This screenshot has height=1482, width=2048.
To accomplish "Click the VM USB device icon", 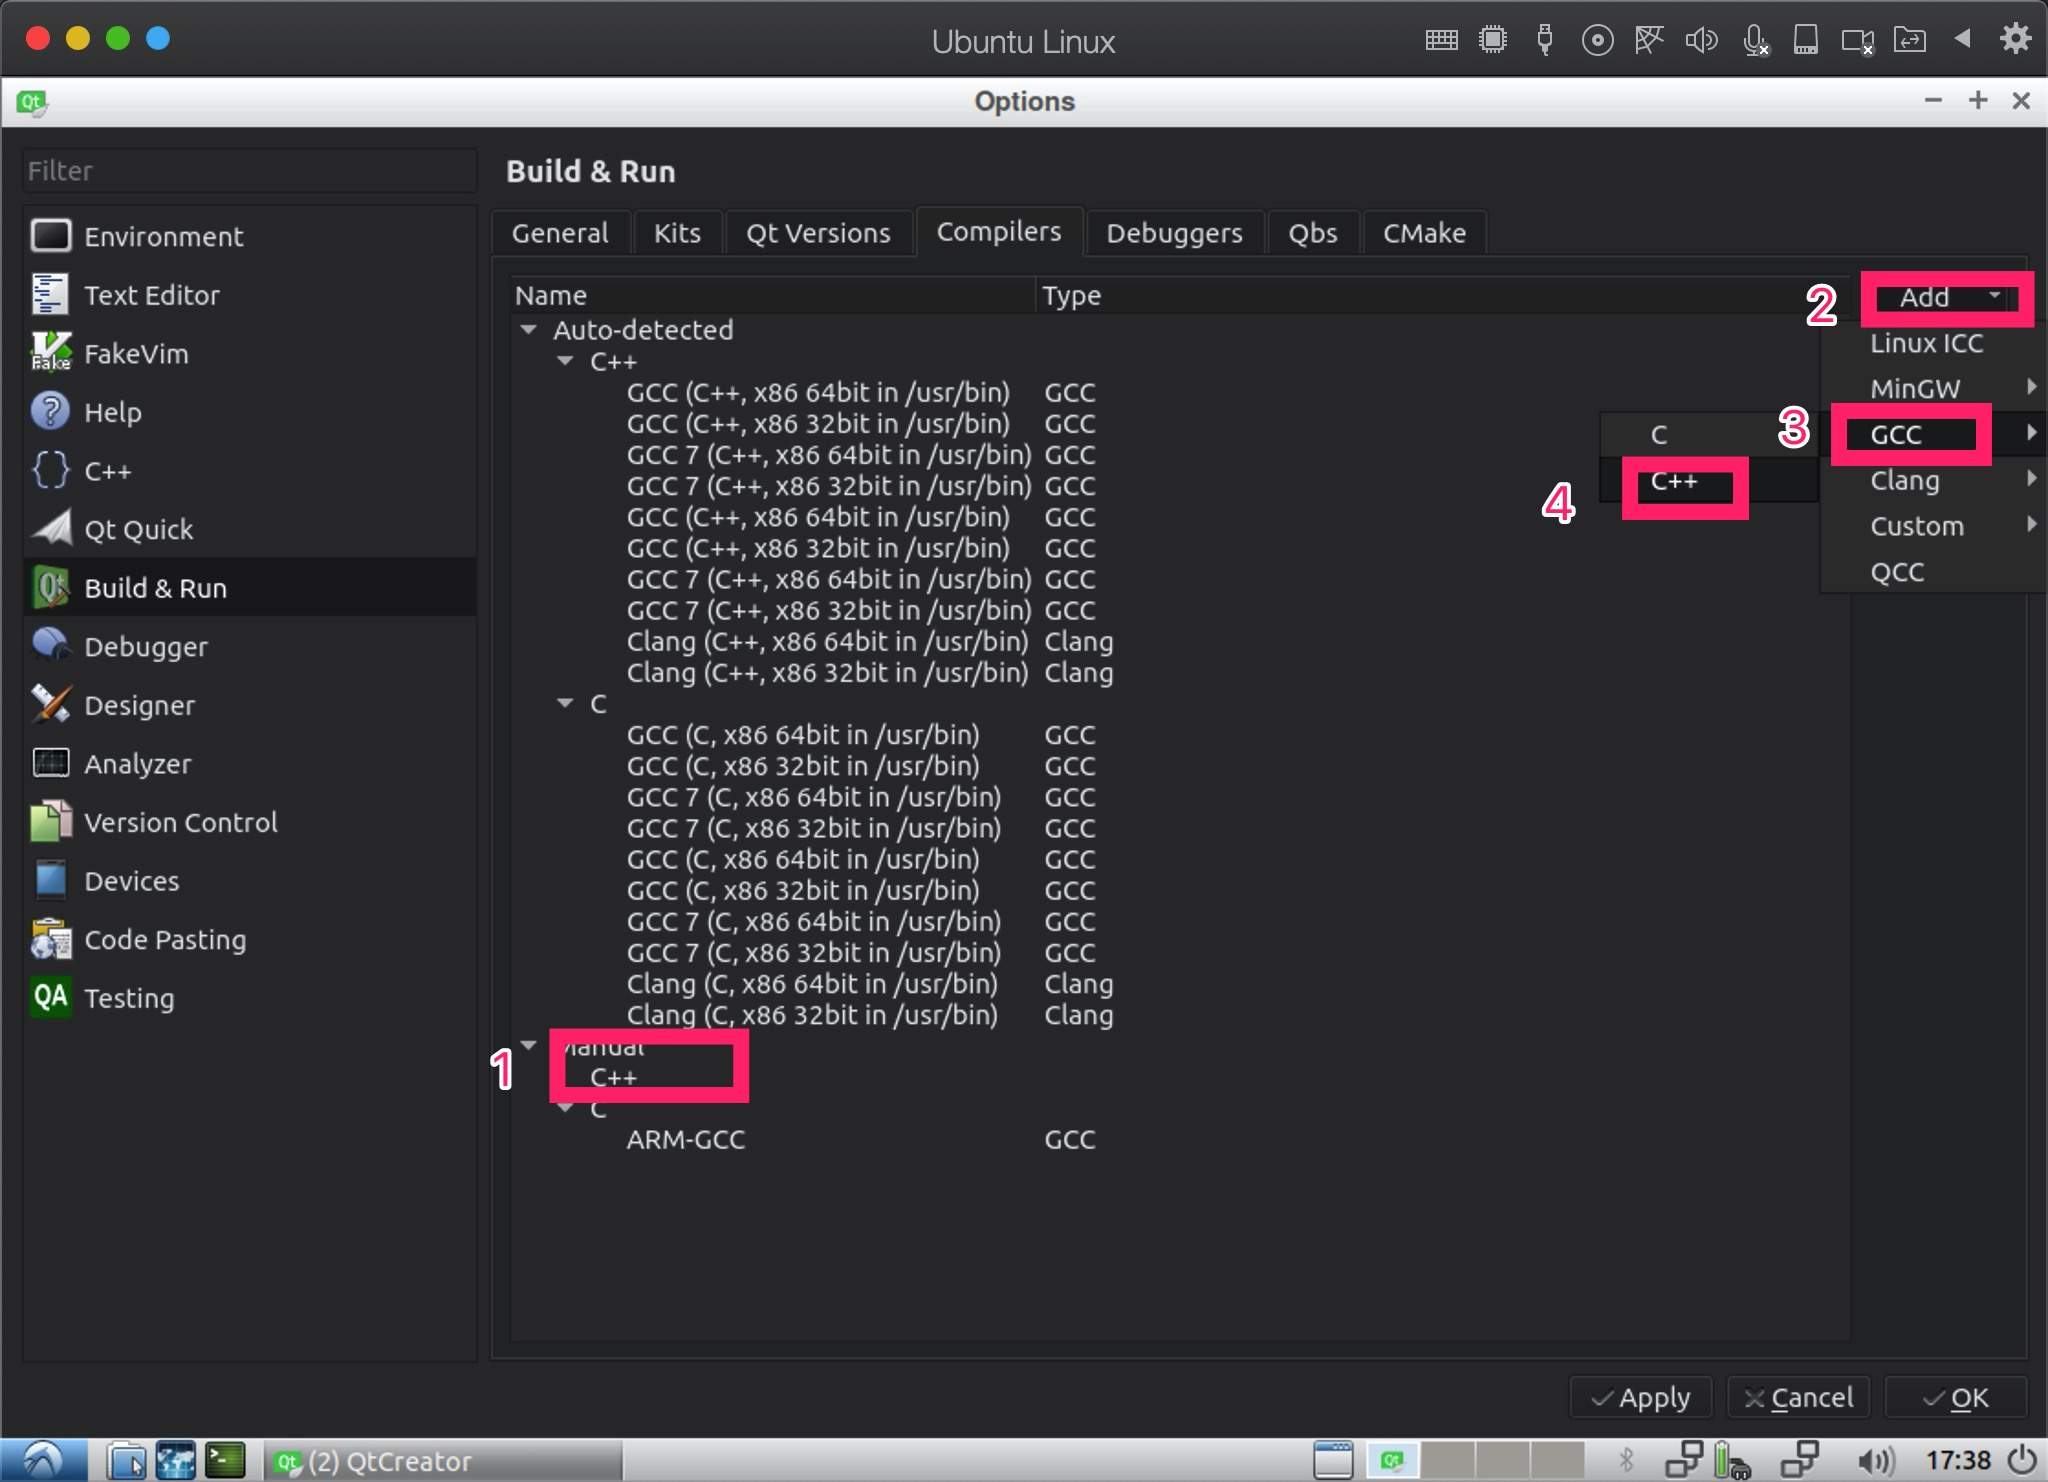I will point(1545,40).
